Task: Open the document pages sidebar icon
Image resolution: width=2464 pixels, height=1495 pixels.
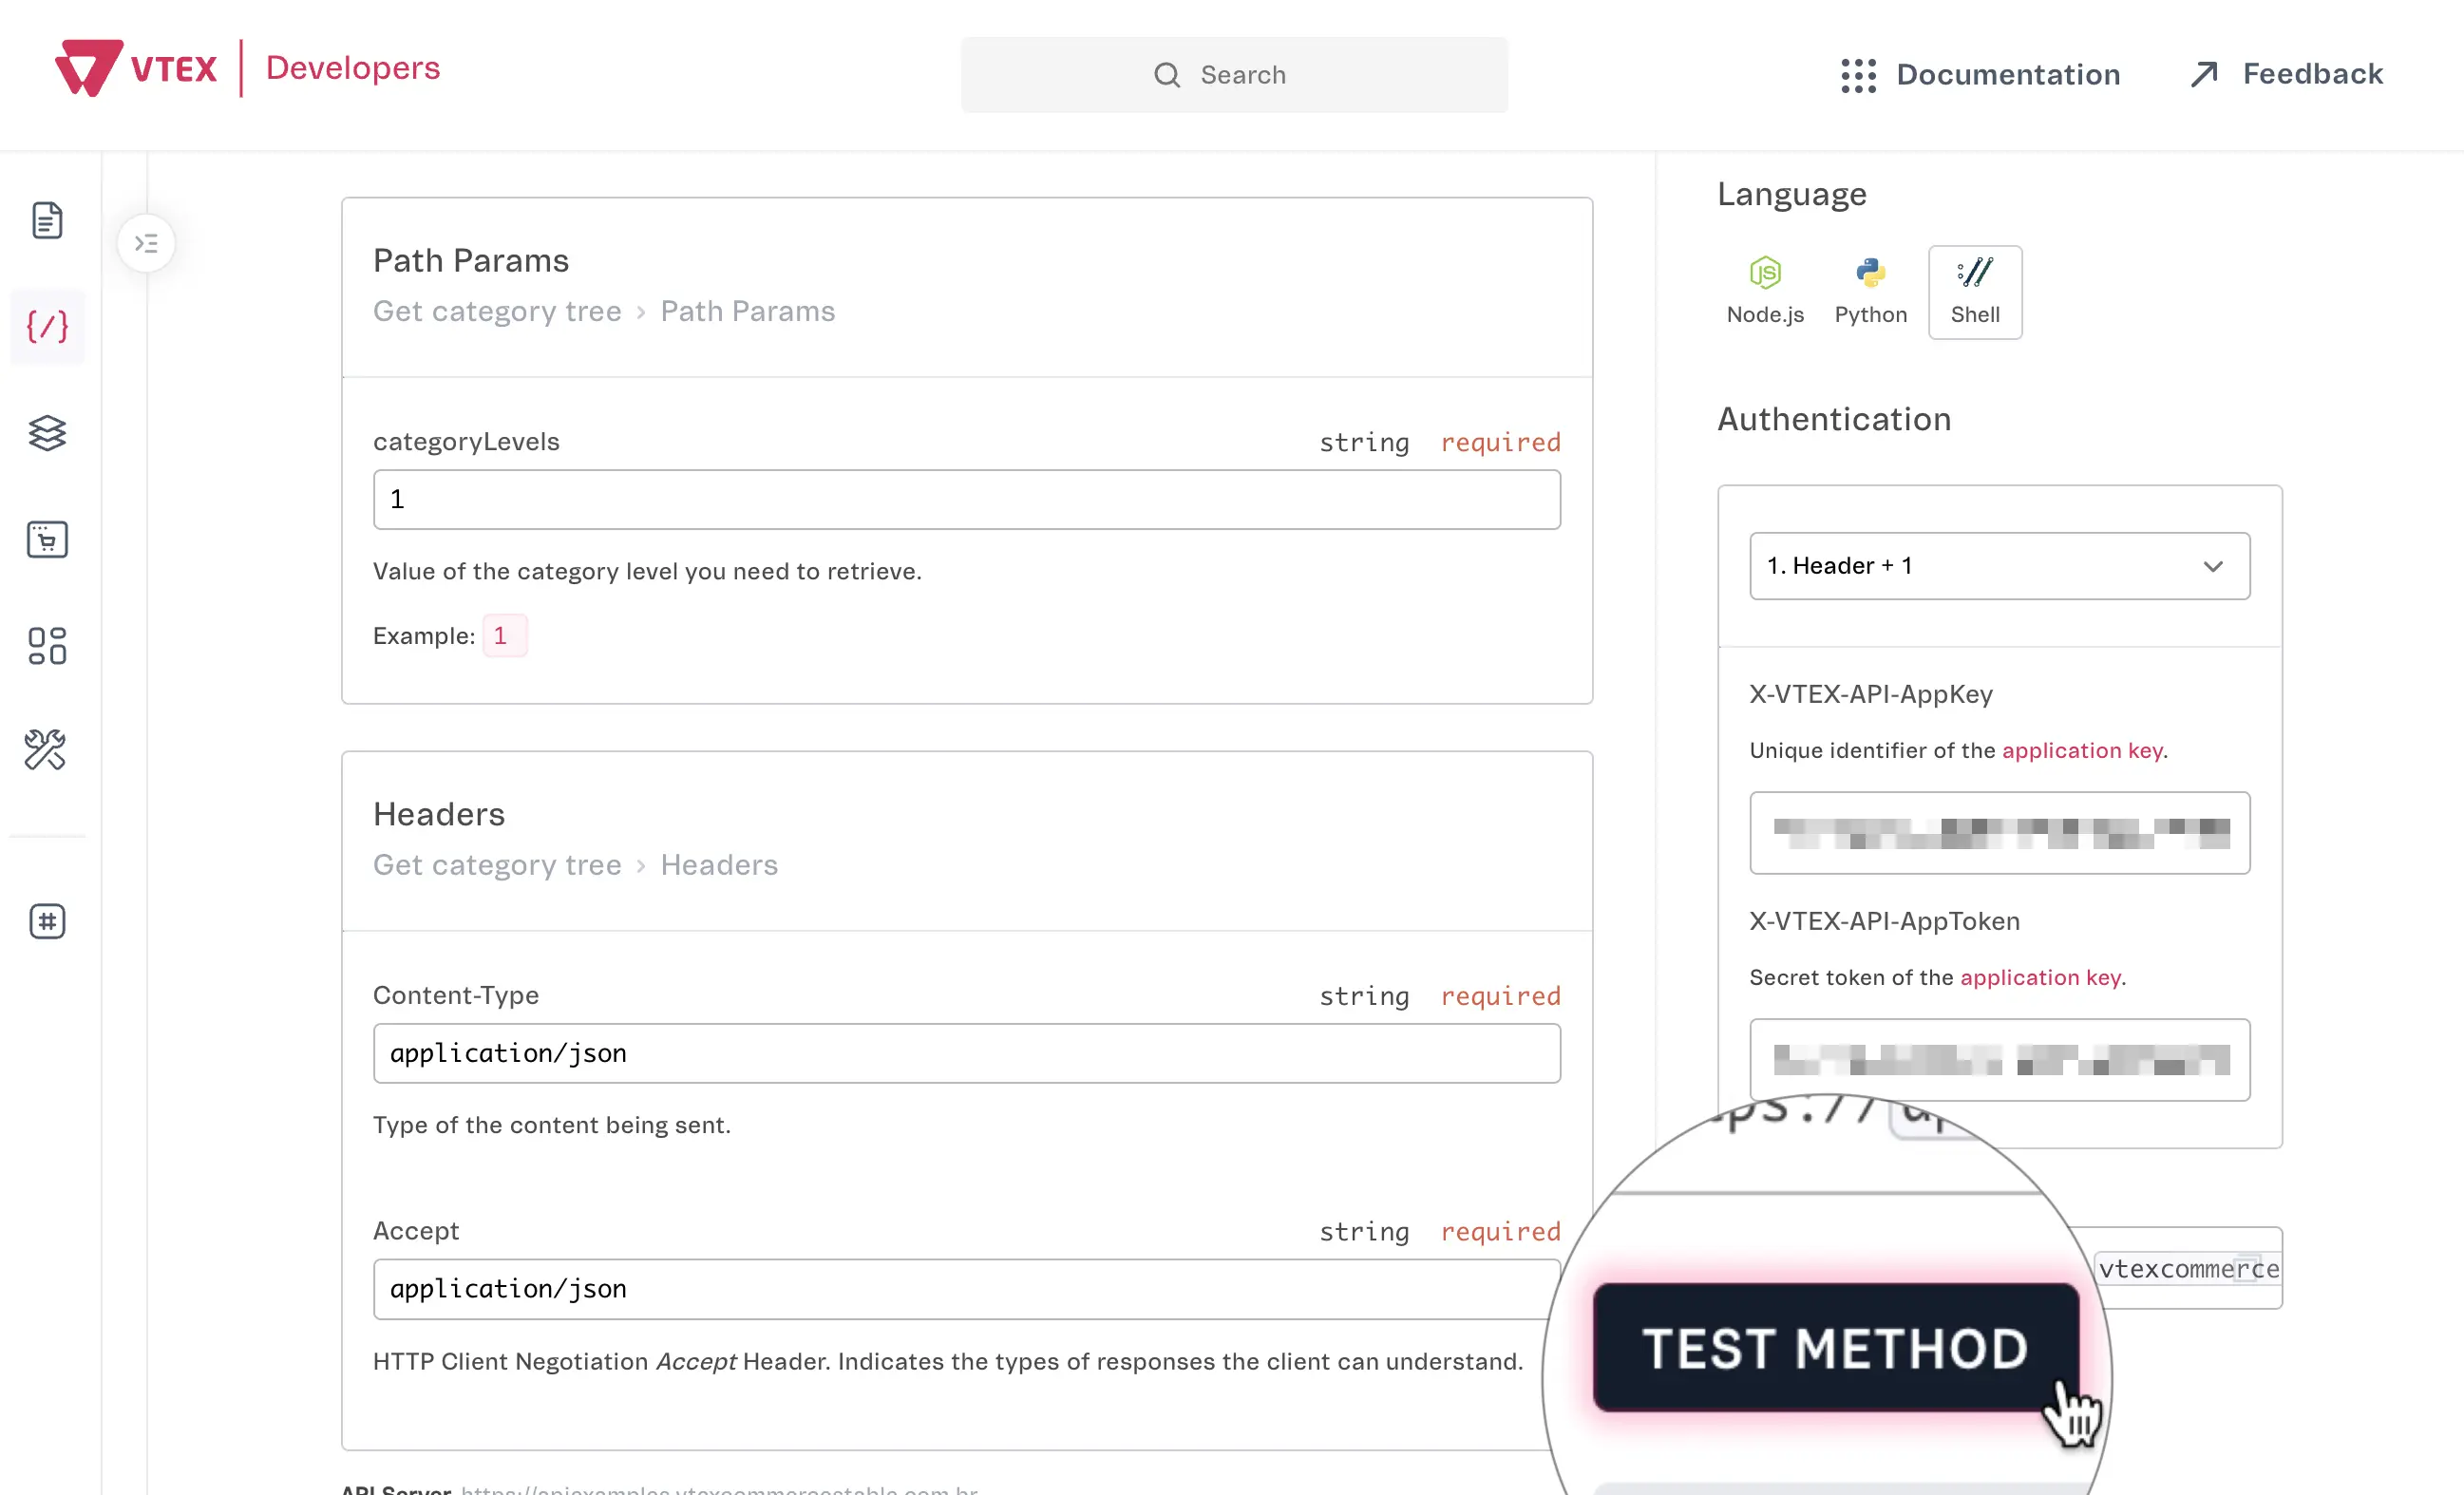Action: [47, 220]
